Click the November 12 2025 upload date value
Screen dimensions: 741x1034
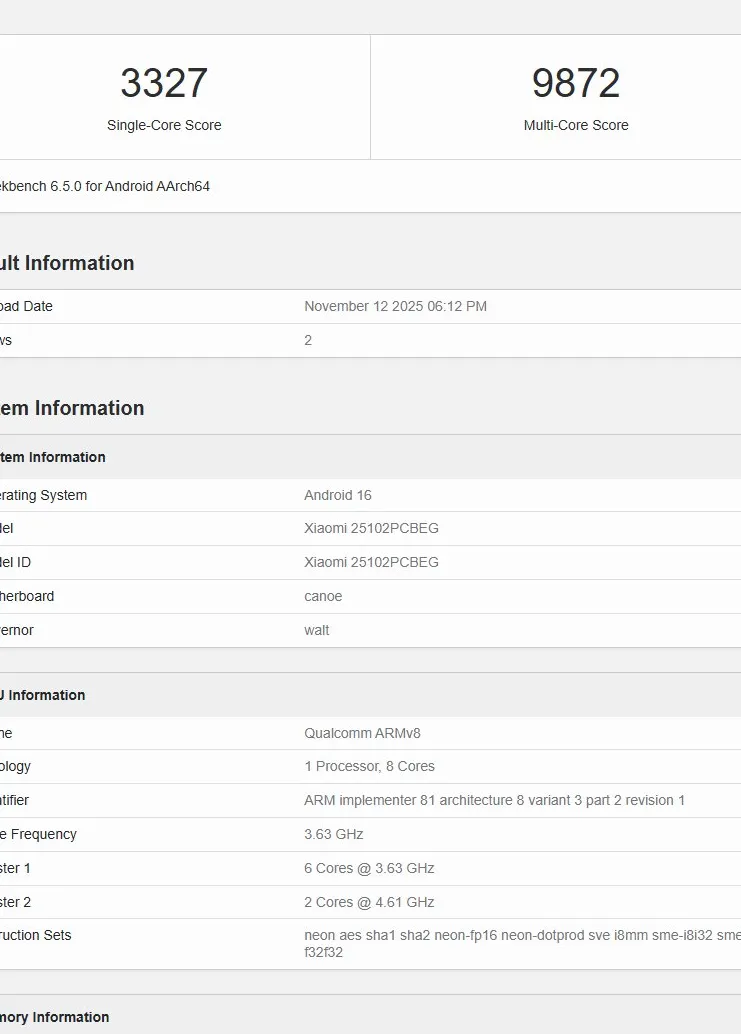(x=395, y=306)
